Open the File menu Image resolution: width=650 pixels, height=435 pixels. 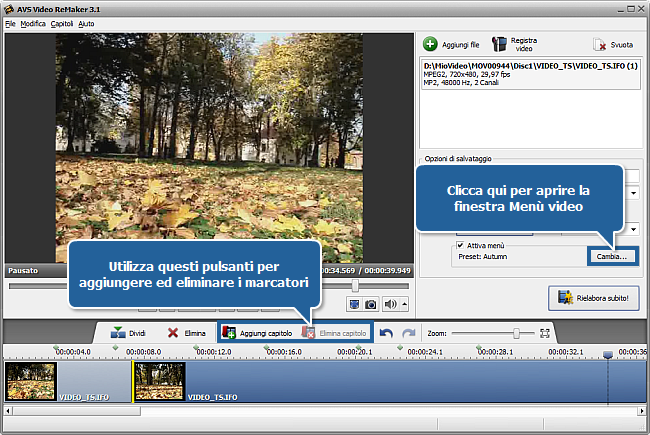[10, 22]
